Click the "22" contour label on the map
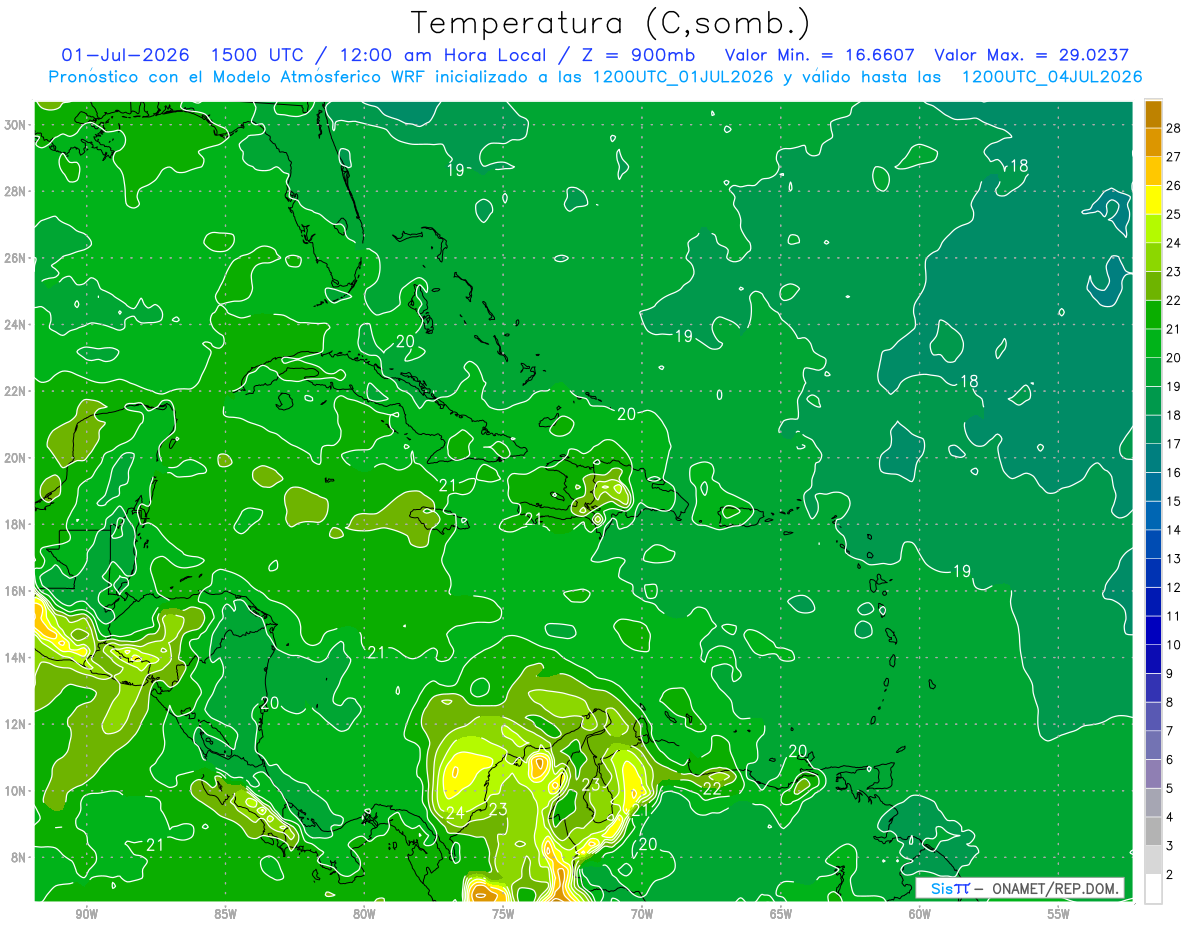This screenshot has width=1200, height=927. point(712,789)
